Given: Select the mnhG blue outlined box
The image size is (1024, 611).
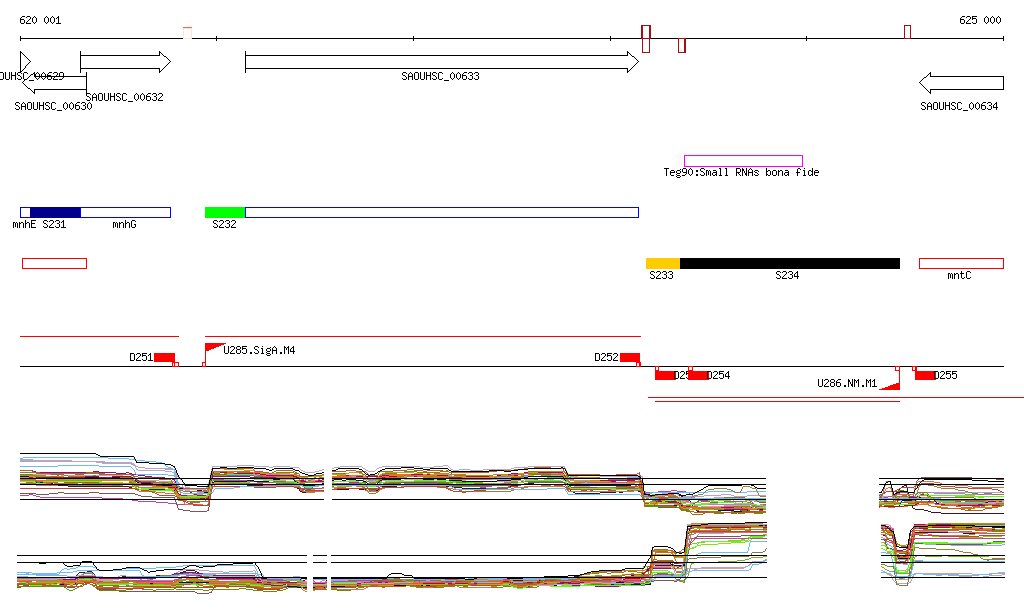Looking at the screenshot, I should point(125,212).
